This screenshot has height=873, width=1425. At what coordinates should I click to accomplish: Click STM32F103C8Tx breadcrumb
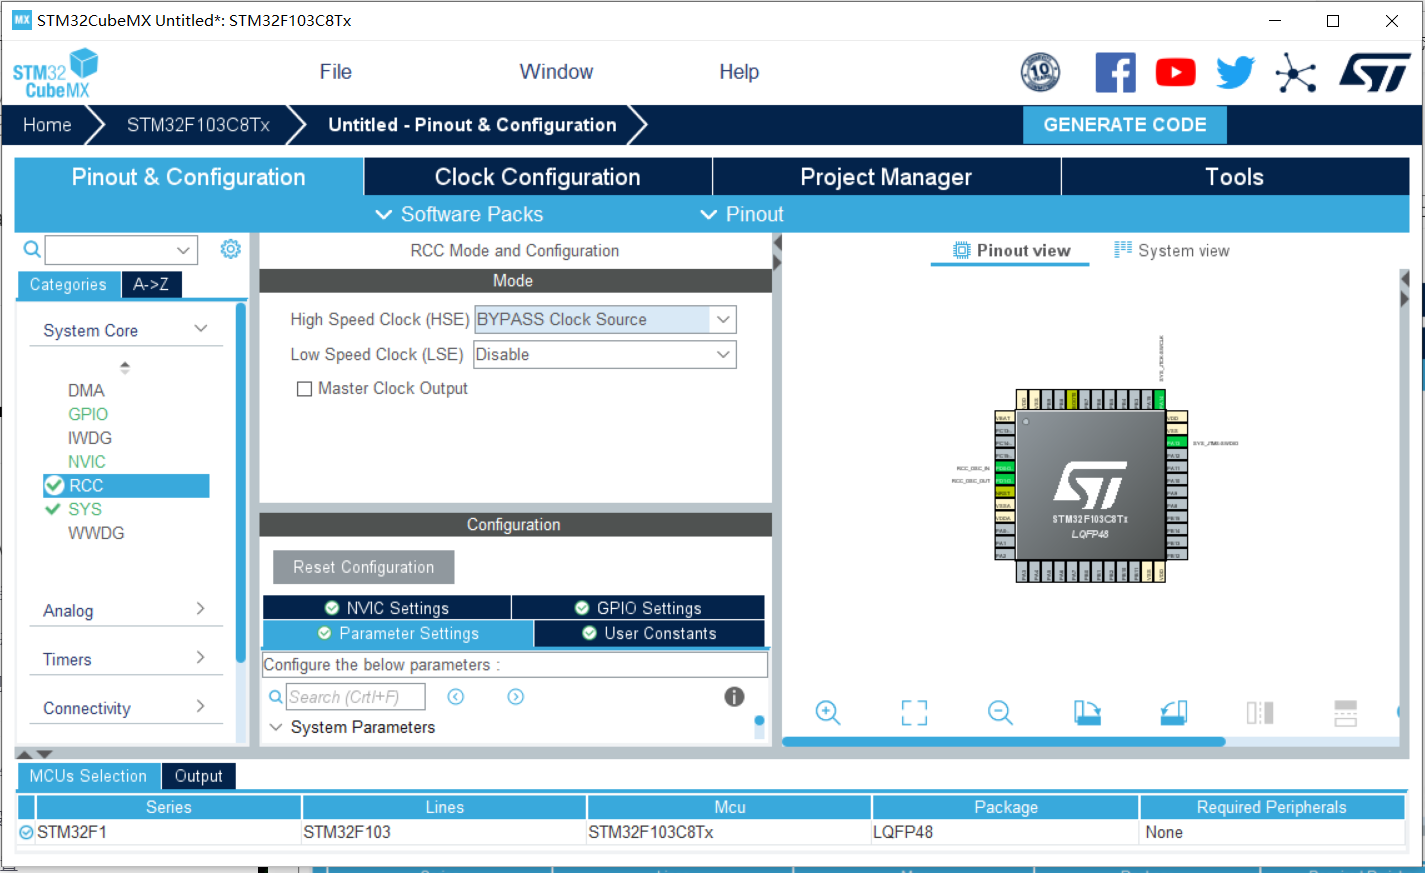(198, 125)
